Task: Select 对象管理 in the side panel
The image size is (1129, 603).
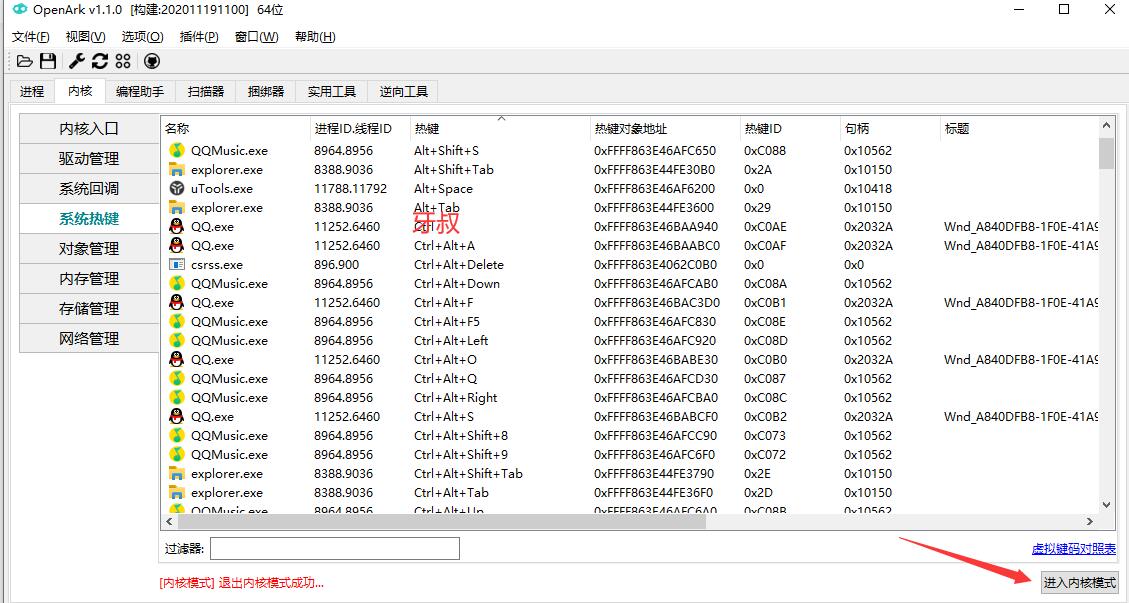Action: pyautogui.click(x=89, y=249)
